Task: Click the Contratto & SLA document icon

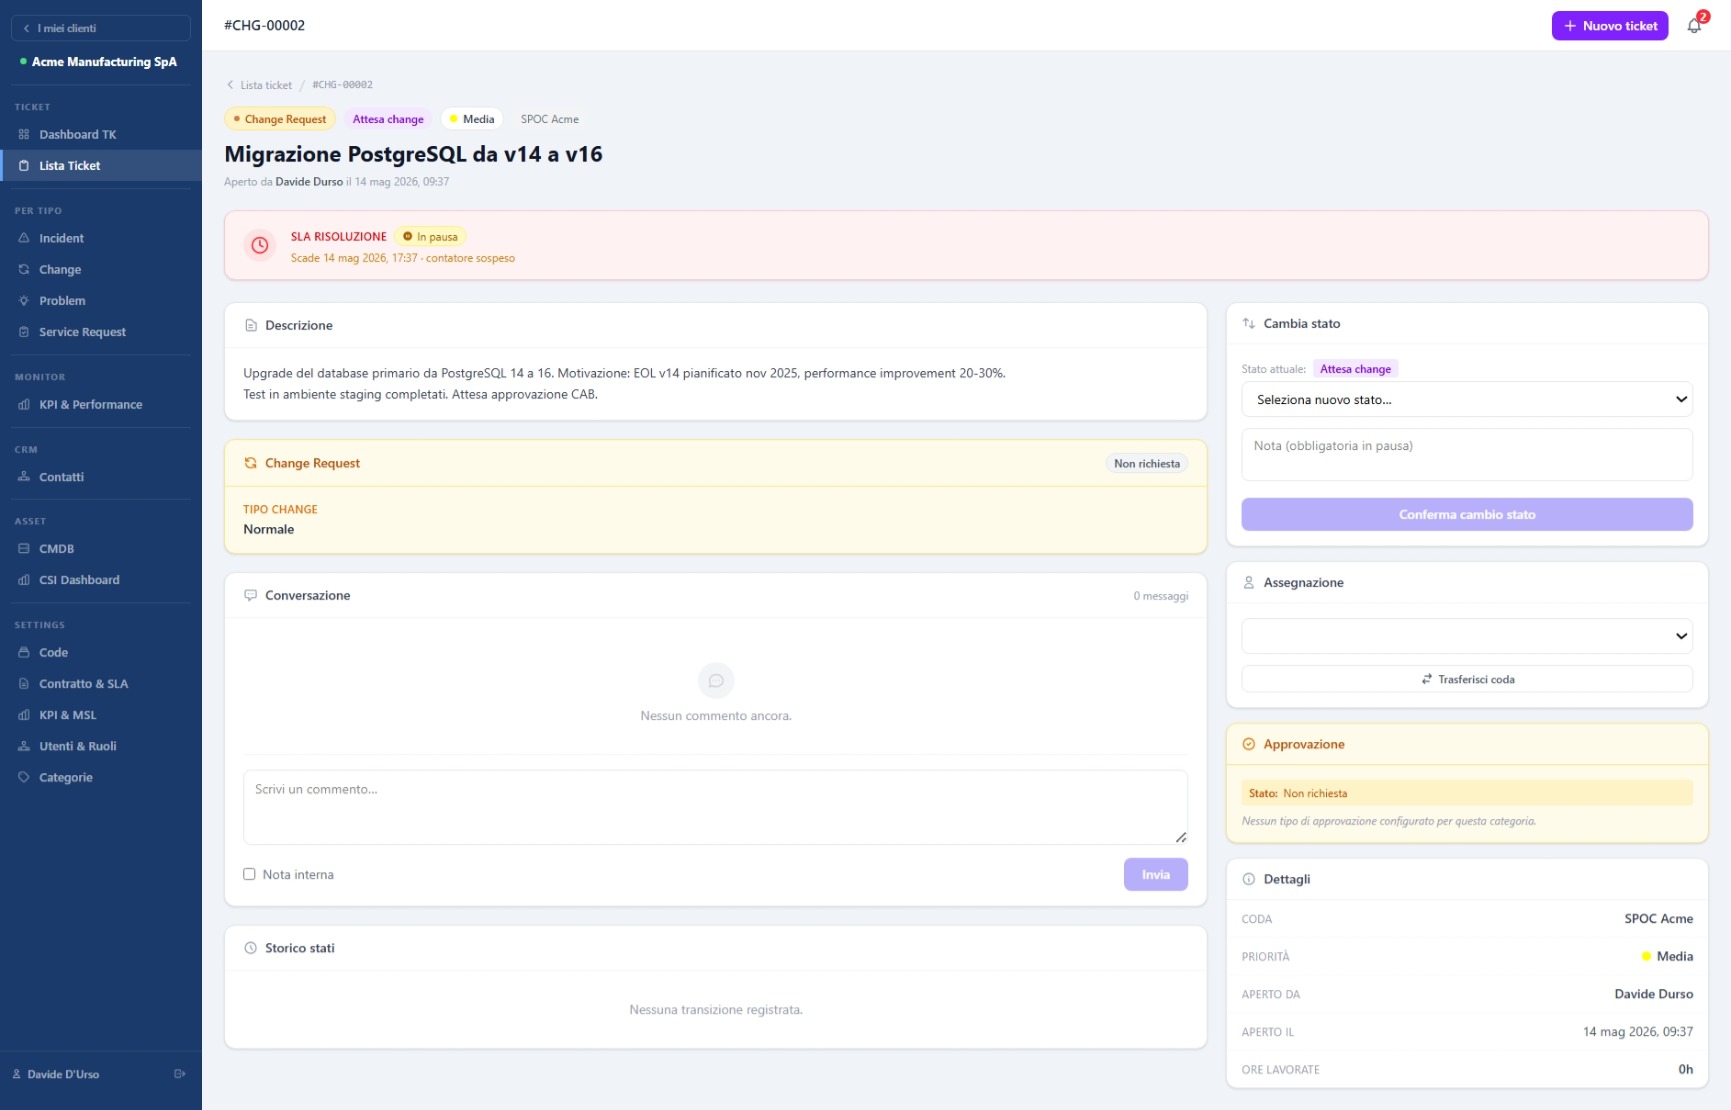Action: tap(24, 683)
